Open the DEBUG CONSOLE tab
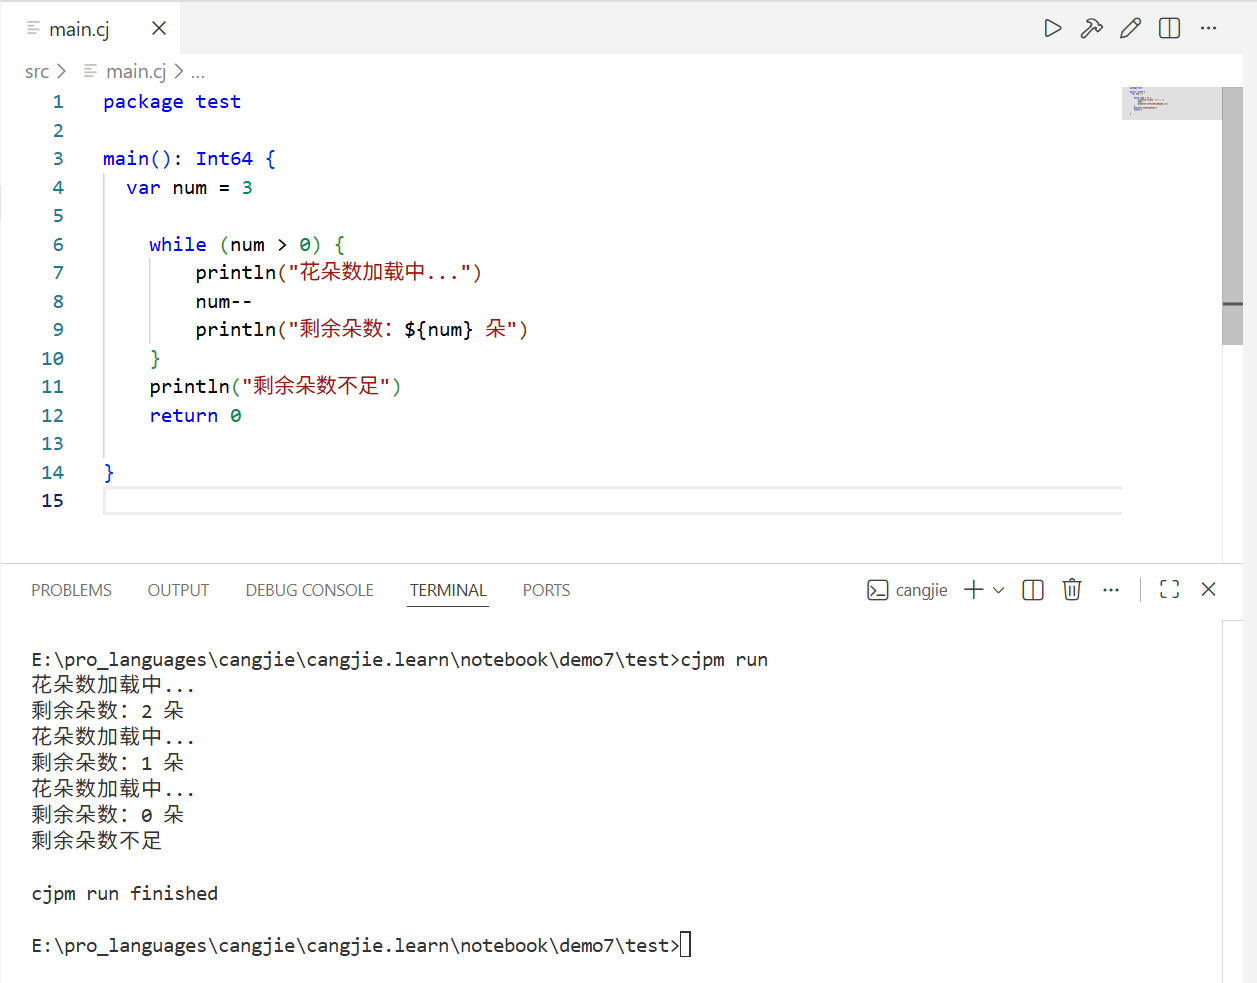 (309, 590)
